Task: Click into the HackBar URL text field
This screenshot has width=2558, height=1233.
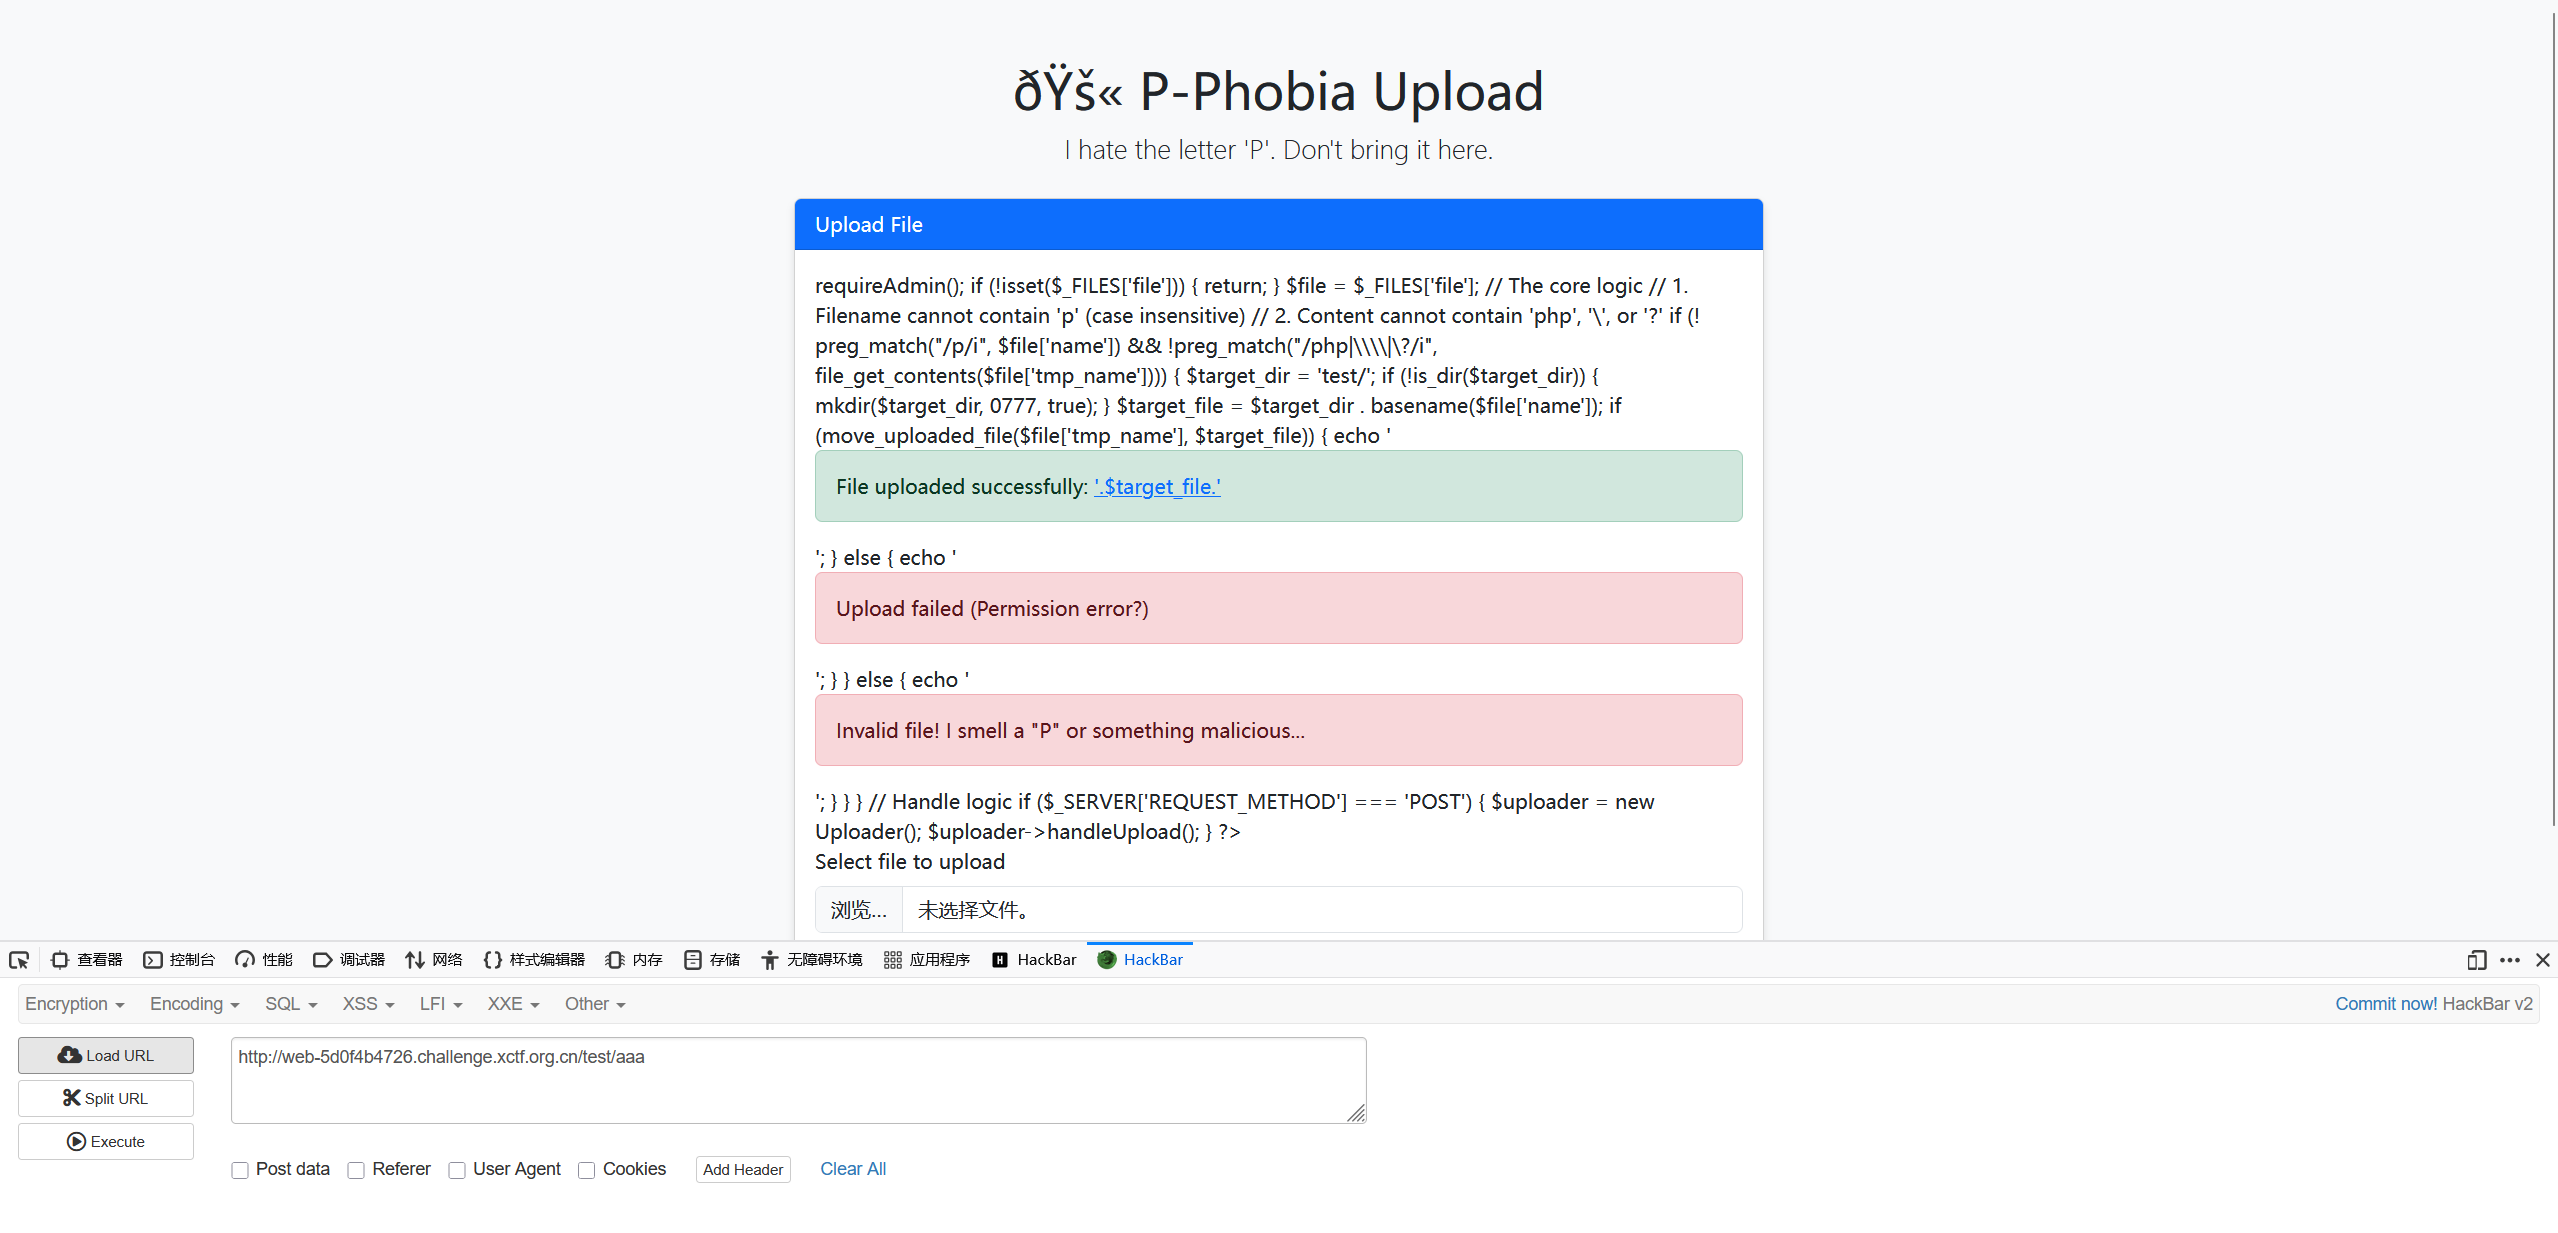Action: point(797,1080)
